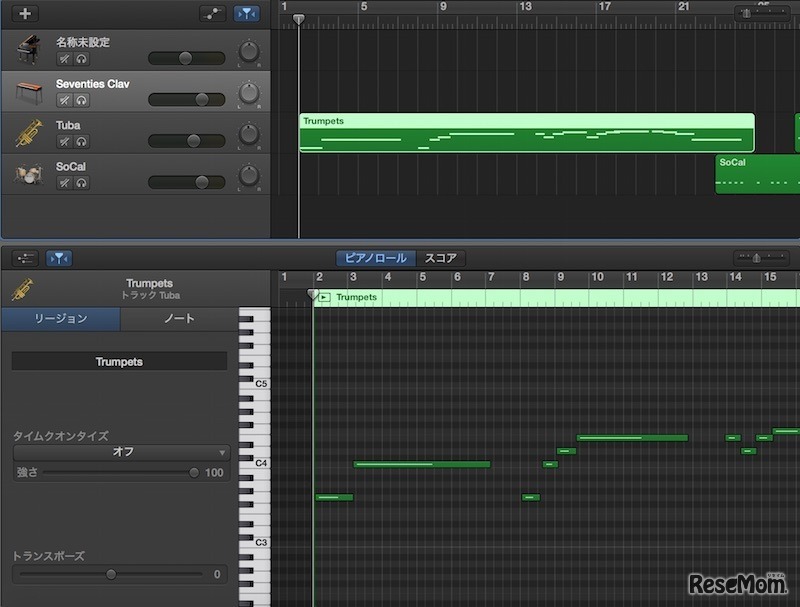This screenshot has height=607, width=800.
Task: Open the time quantize オフ dropdown
Action: [121, 452]
